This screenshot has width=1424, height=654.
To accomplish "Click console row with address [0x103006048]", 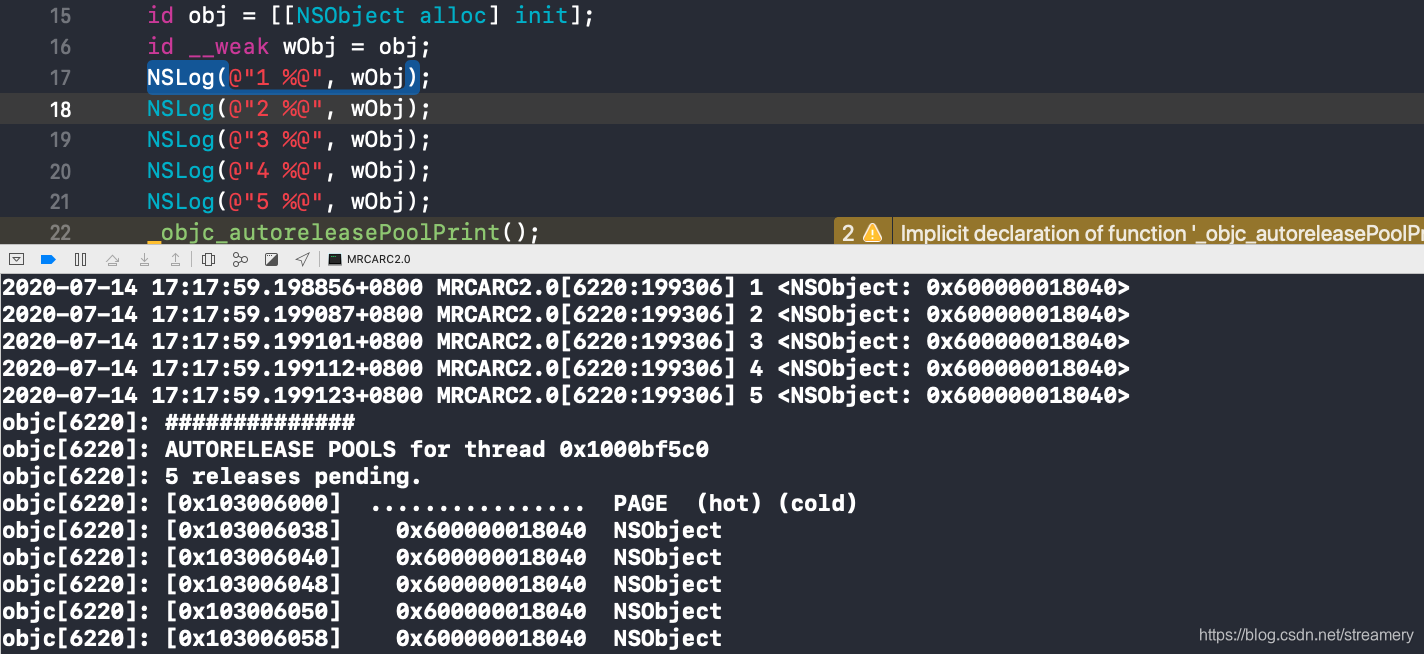I will click(x=362, y=585).
